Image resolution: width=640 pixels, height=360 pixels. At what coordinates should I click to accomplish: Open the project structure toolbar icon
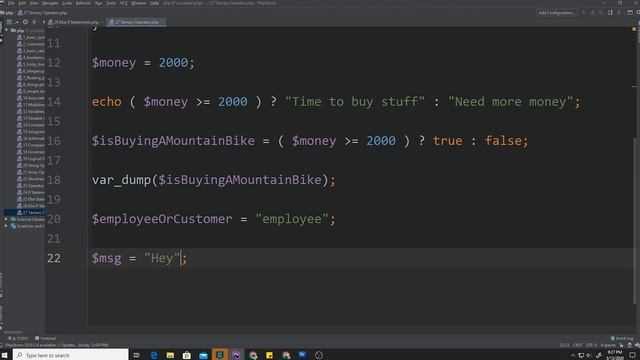coord(630,13)
